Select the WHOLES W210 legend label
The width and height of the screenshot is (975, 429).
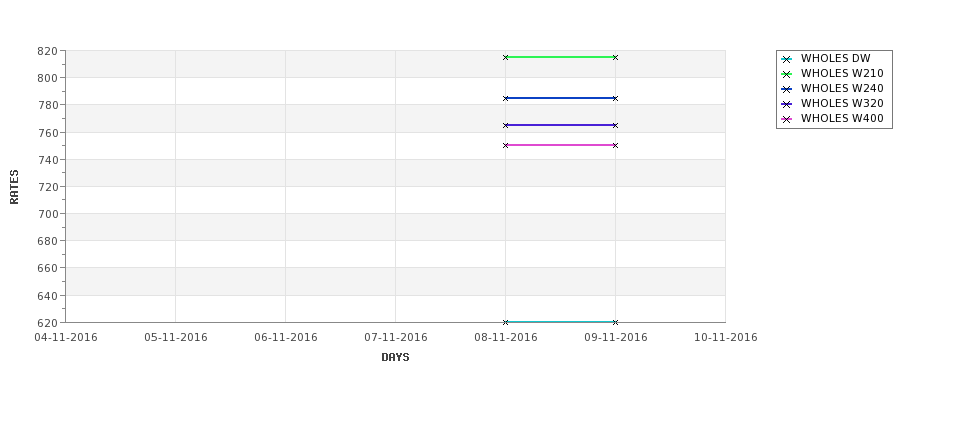tap(842, 73)
